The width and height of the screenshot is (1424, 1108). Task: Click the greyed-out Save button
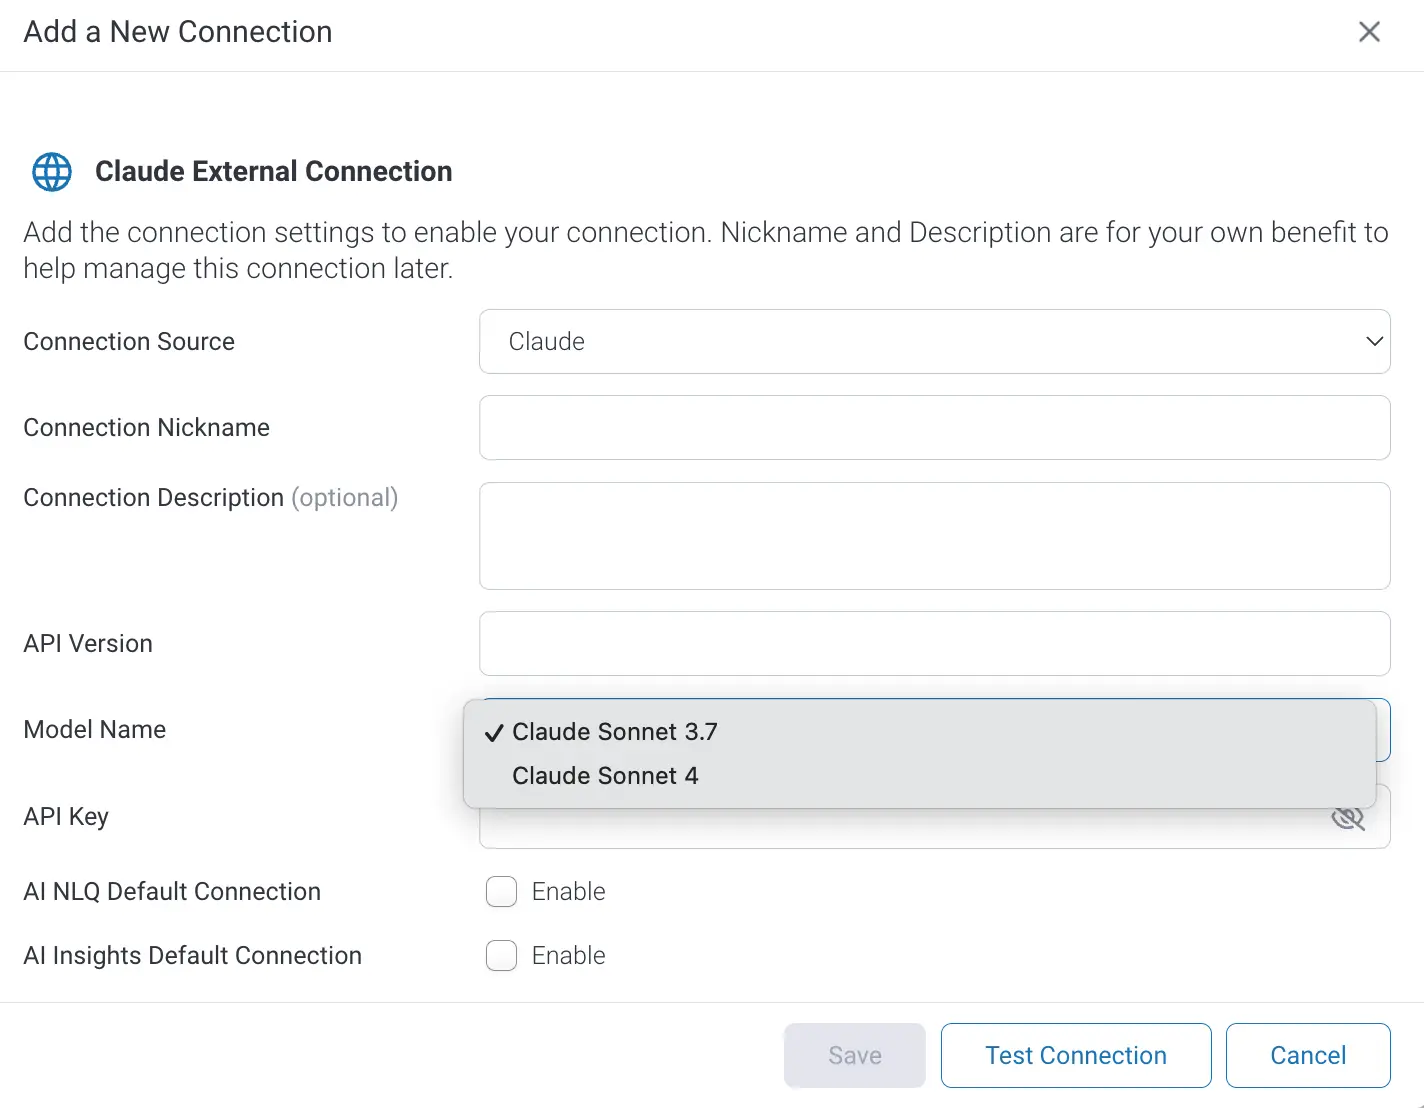[854, 1055]
